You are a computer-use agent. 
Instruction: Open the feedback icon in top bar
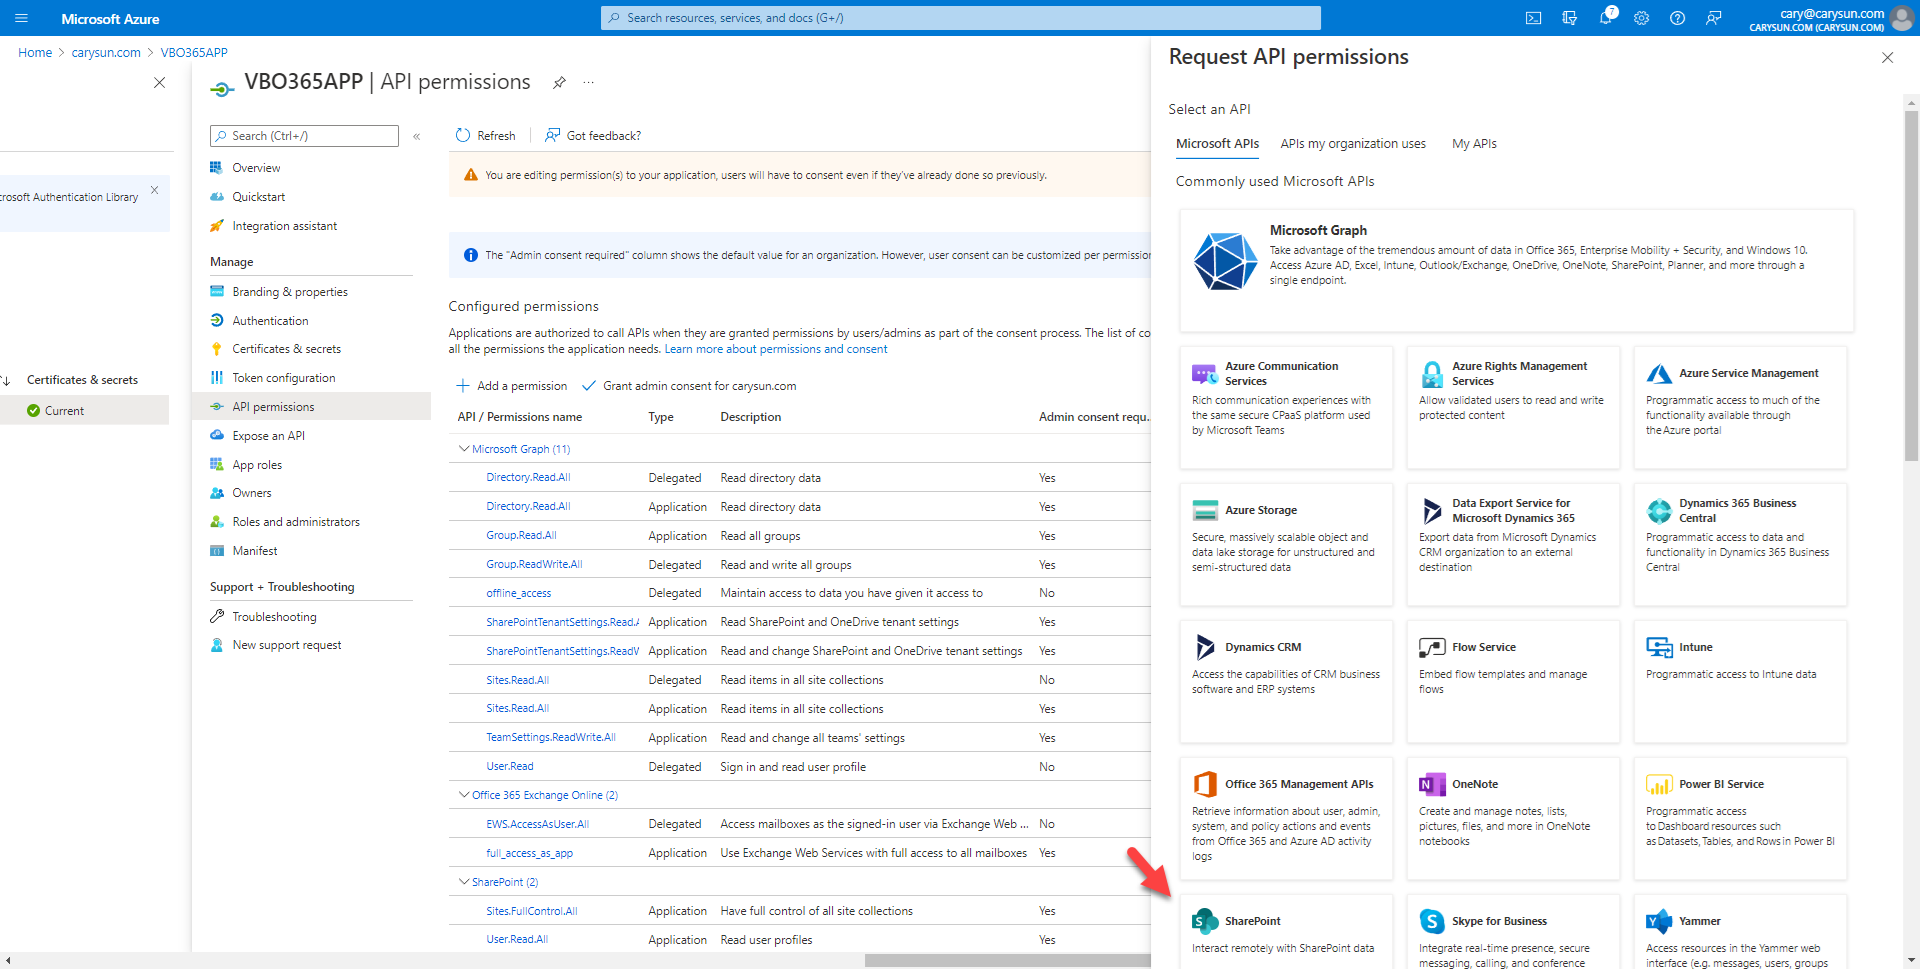tap(1713, 18)
